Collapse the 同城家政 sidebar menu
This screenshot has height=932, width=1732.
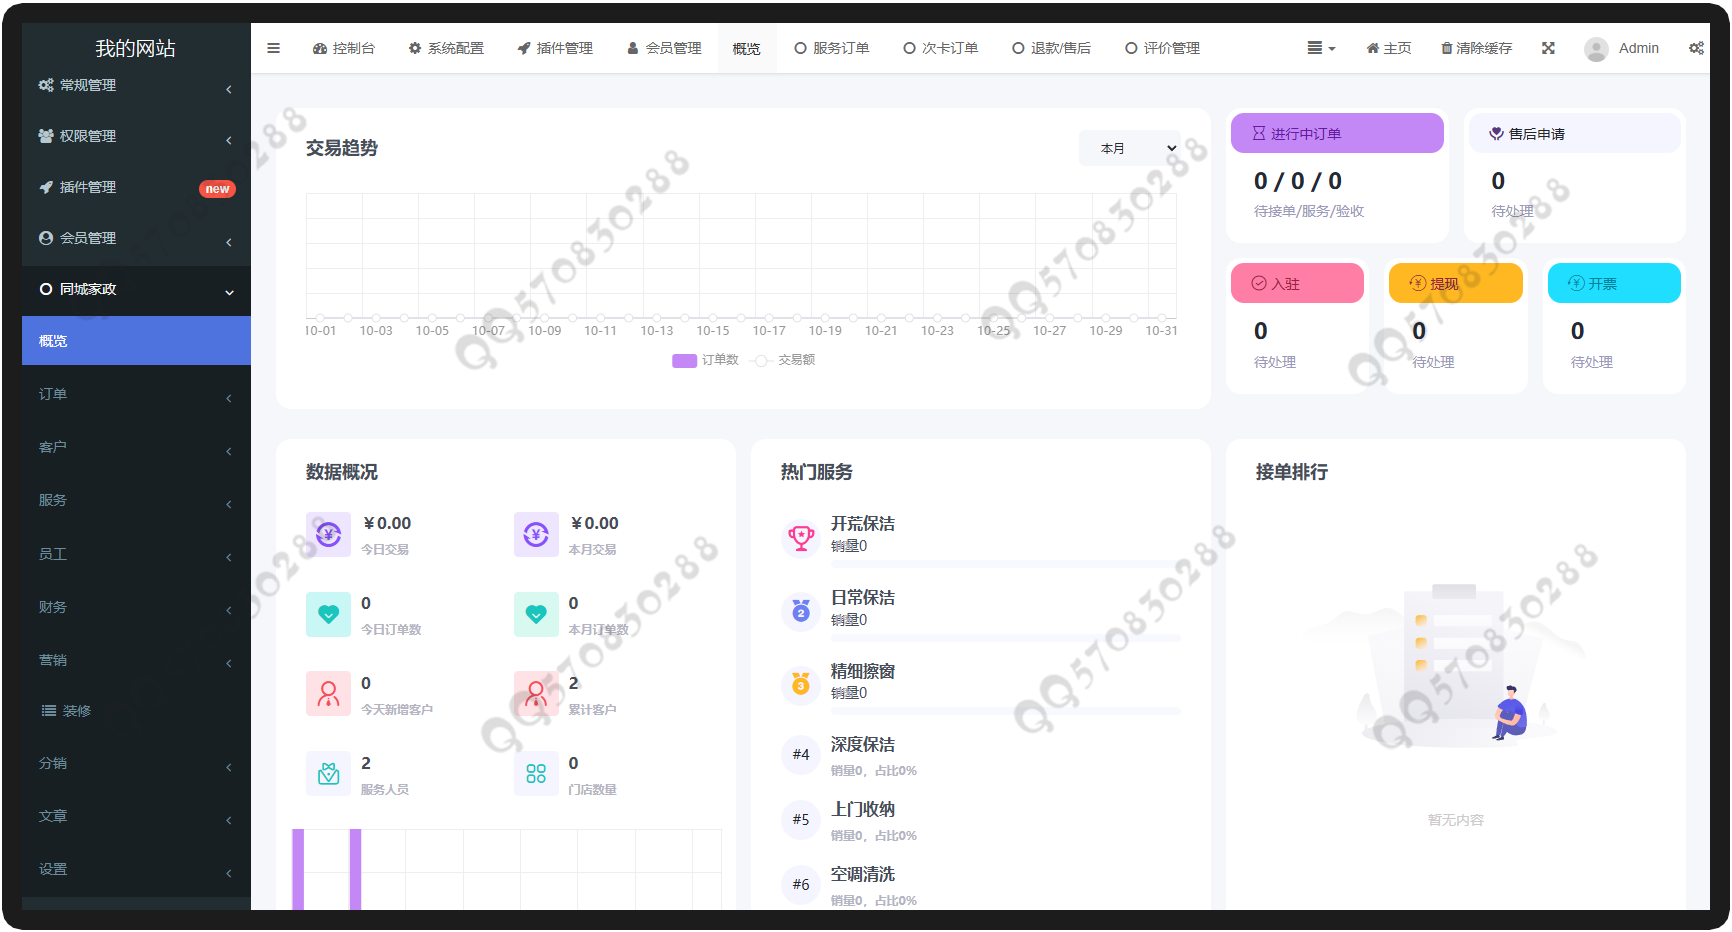[135, 290]
